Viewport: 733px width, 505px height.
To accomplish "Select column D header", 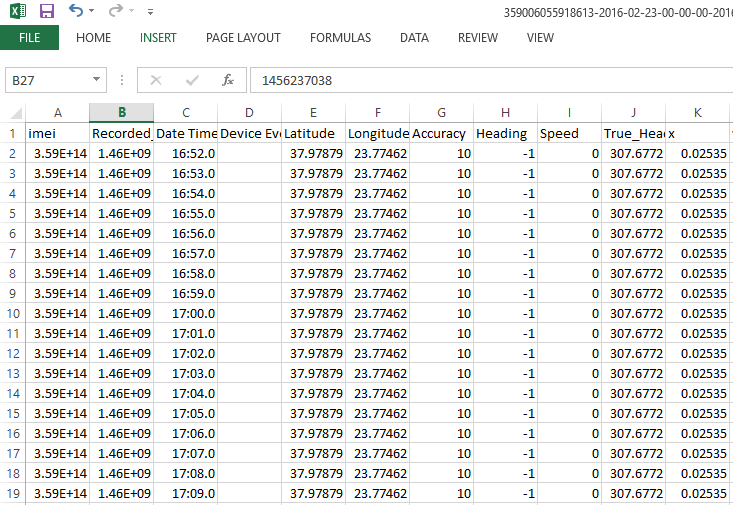I will 250,113.
